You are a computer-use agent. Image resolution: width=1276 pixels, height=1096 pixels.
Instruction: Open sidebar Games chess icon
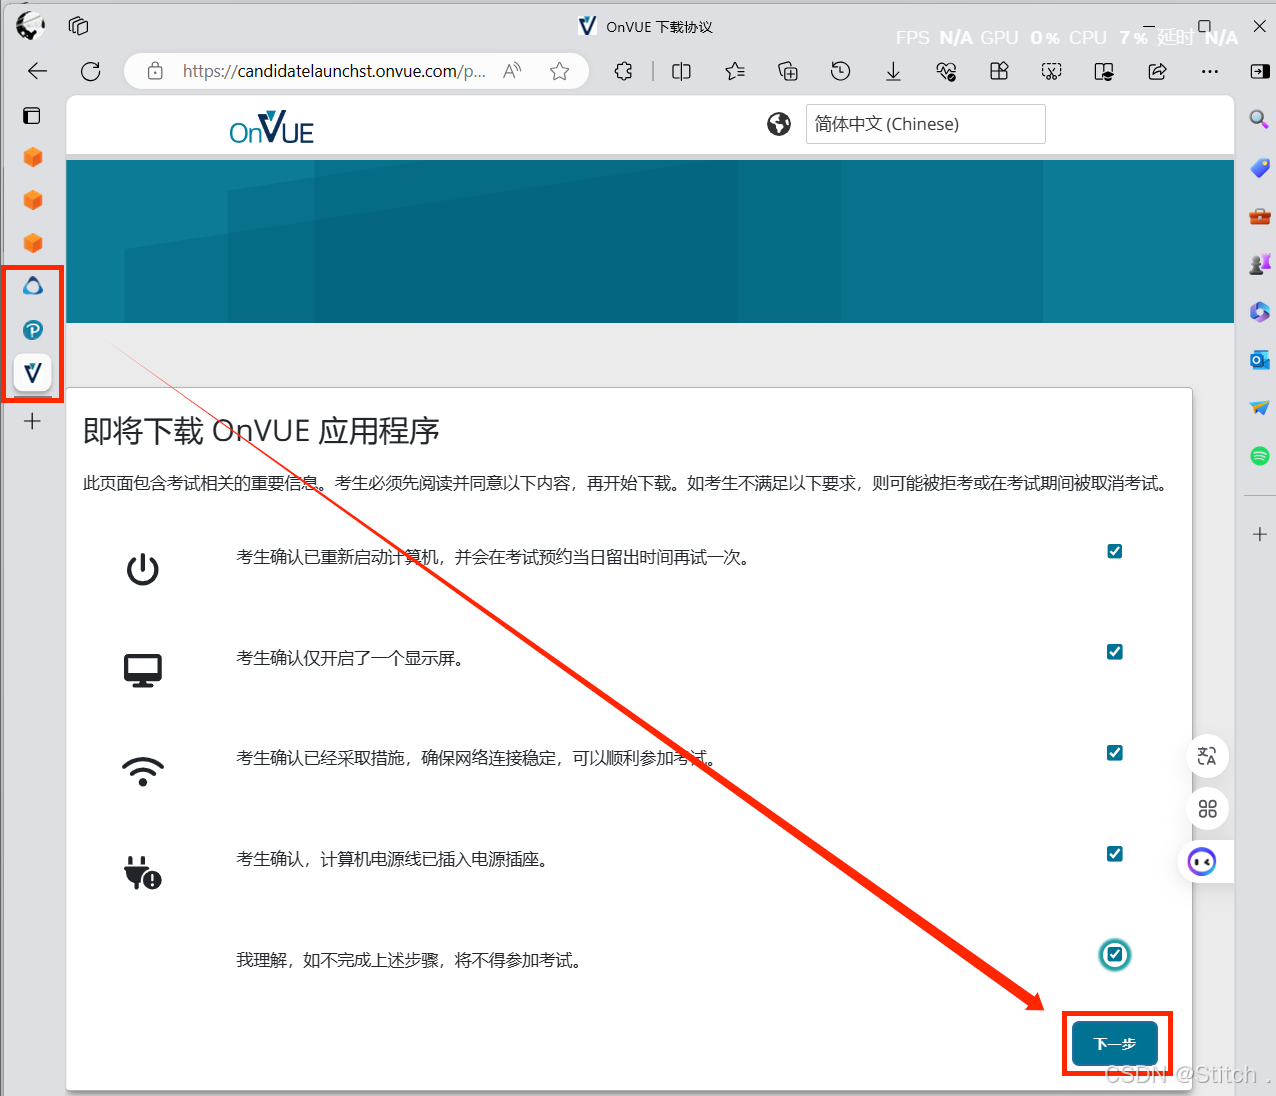(x=1259, y=263)
